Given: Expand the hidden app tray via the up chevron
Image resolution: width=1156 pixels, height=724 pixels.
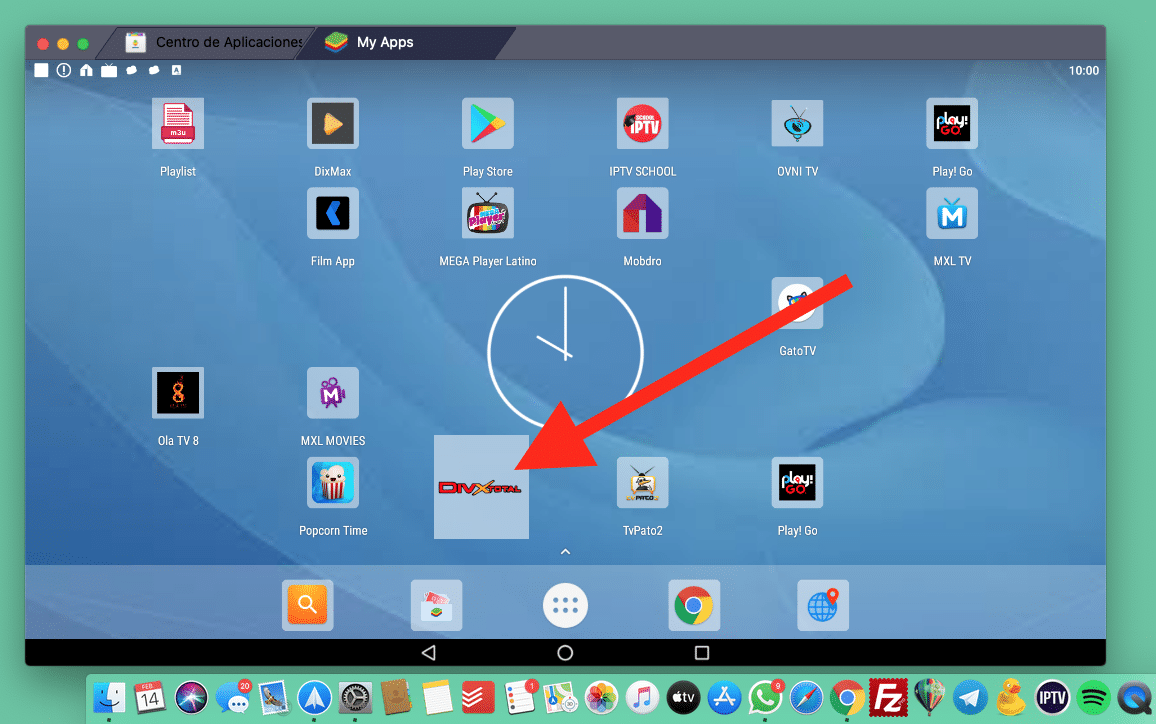Looking at the screenshot, I should pyautogui.click(x=565, y=551).
